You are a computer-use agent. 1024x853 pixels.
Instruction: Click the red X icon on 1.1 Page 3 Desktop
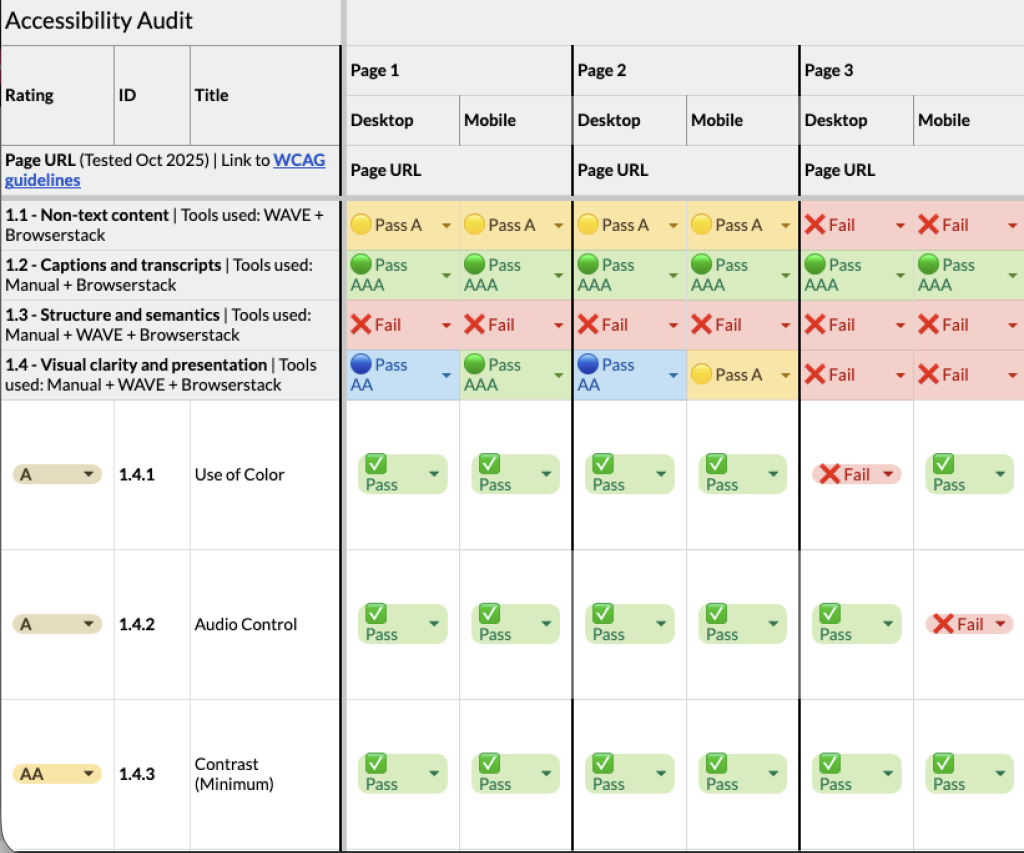click(x=817, y=224)
